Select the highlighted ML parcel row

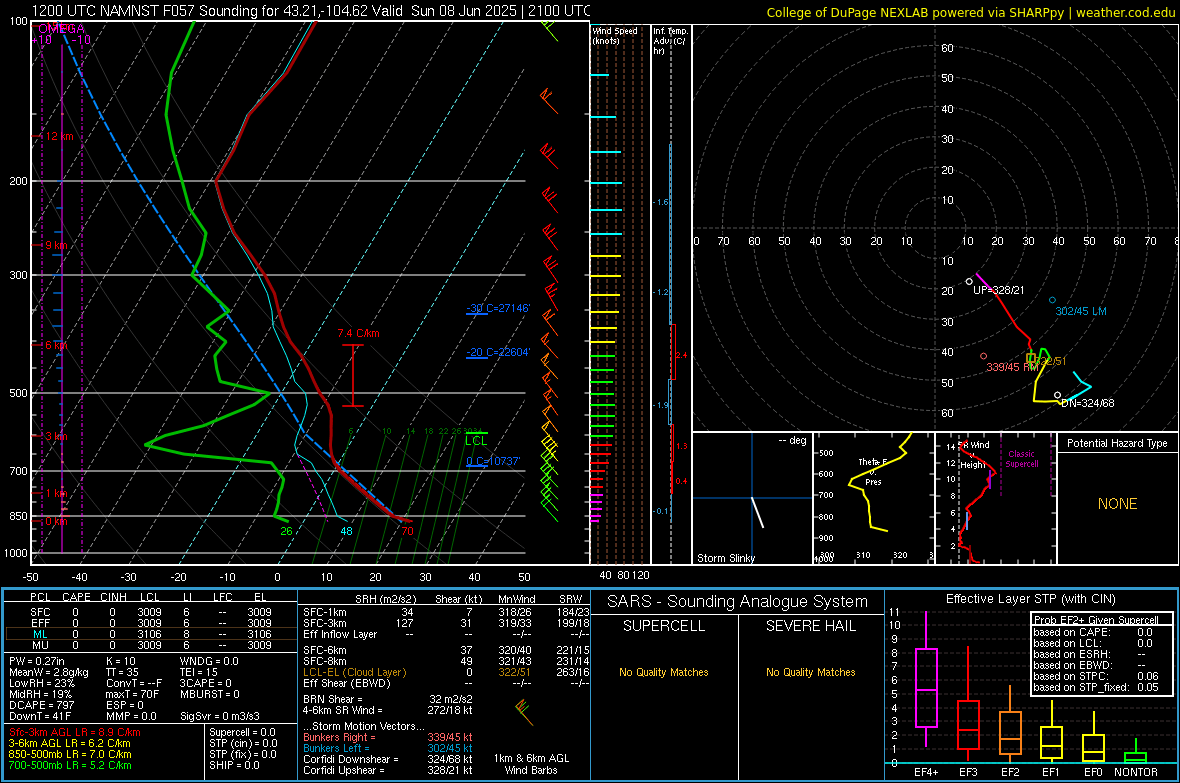(x=151, y=634)
